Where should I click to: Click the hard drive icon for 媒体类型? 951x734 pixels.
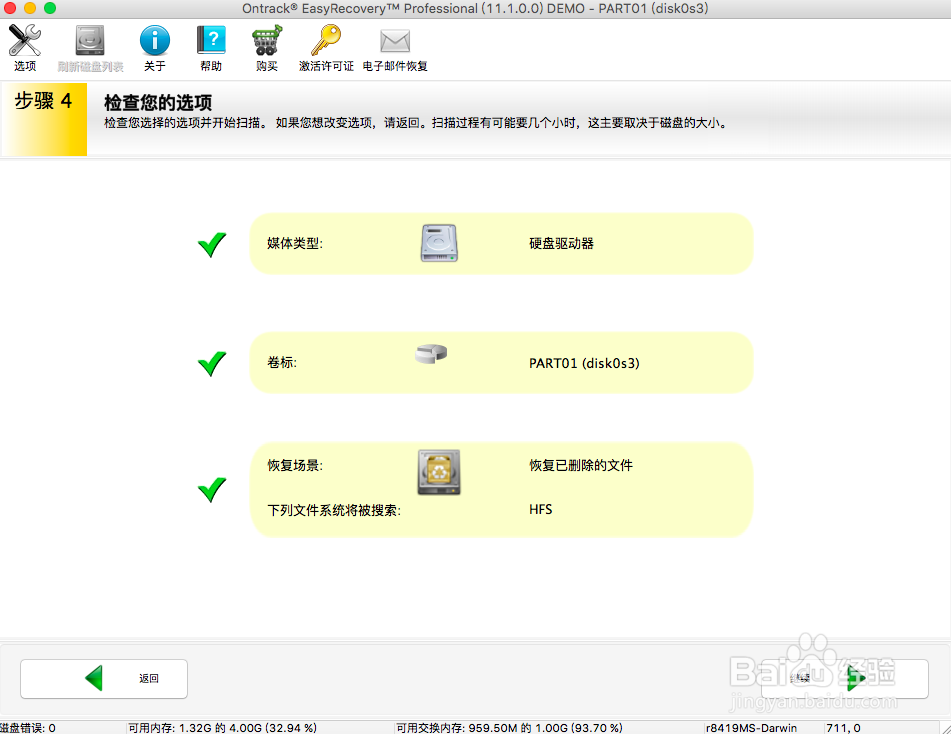[439, 243]
